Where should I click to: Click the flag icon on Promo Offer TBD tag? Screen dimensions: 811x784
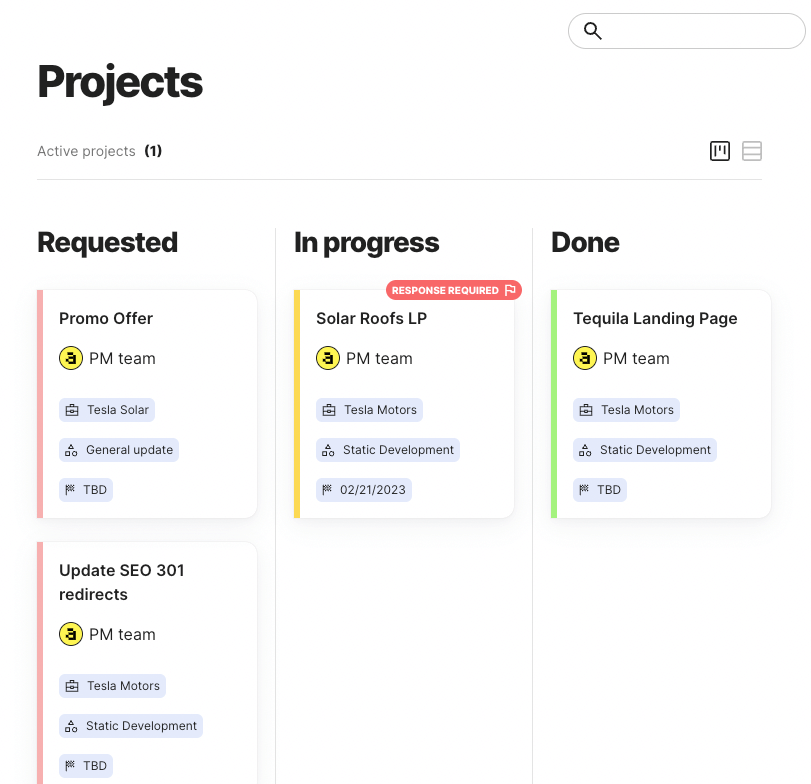[x=70, y=489]
